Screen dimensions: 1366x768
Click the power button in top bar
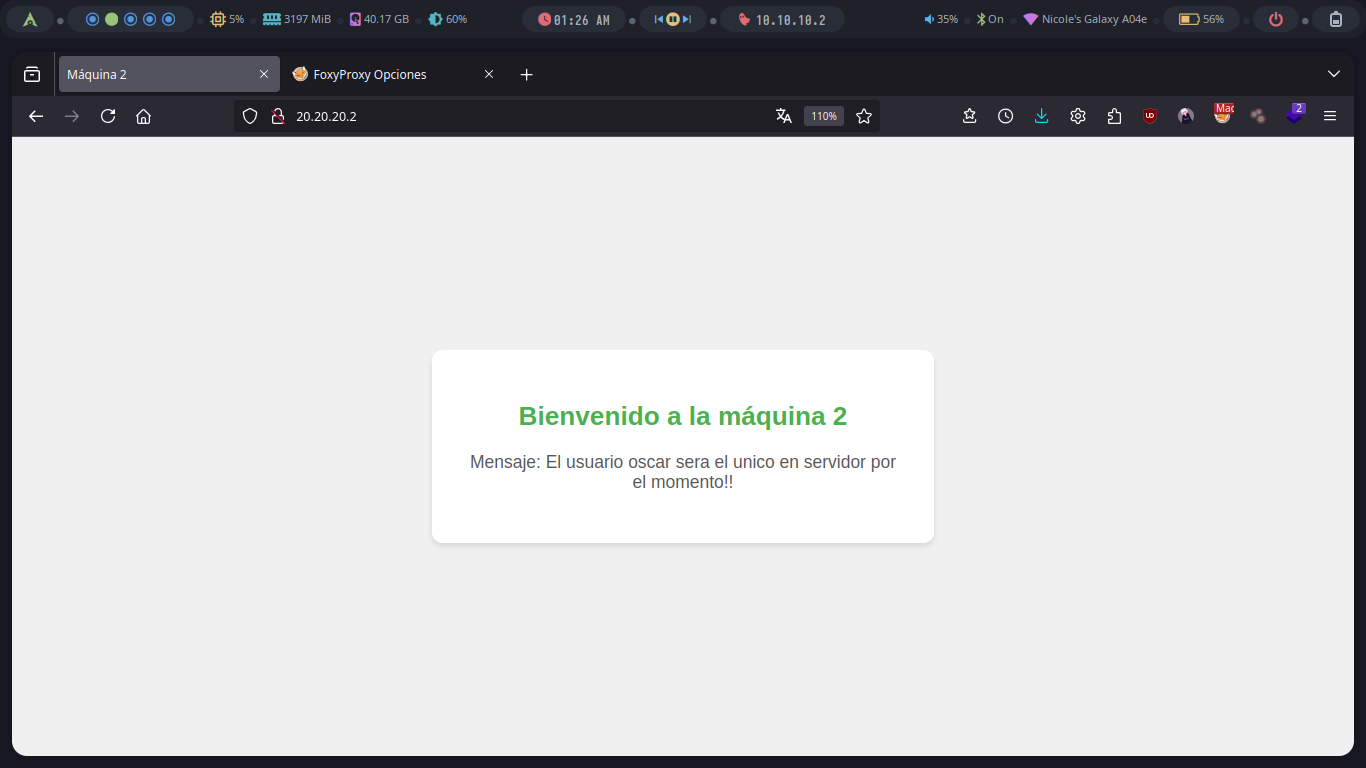[1275, 19]
